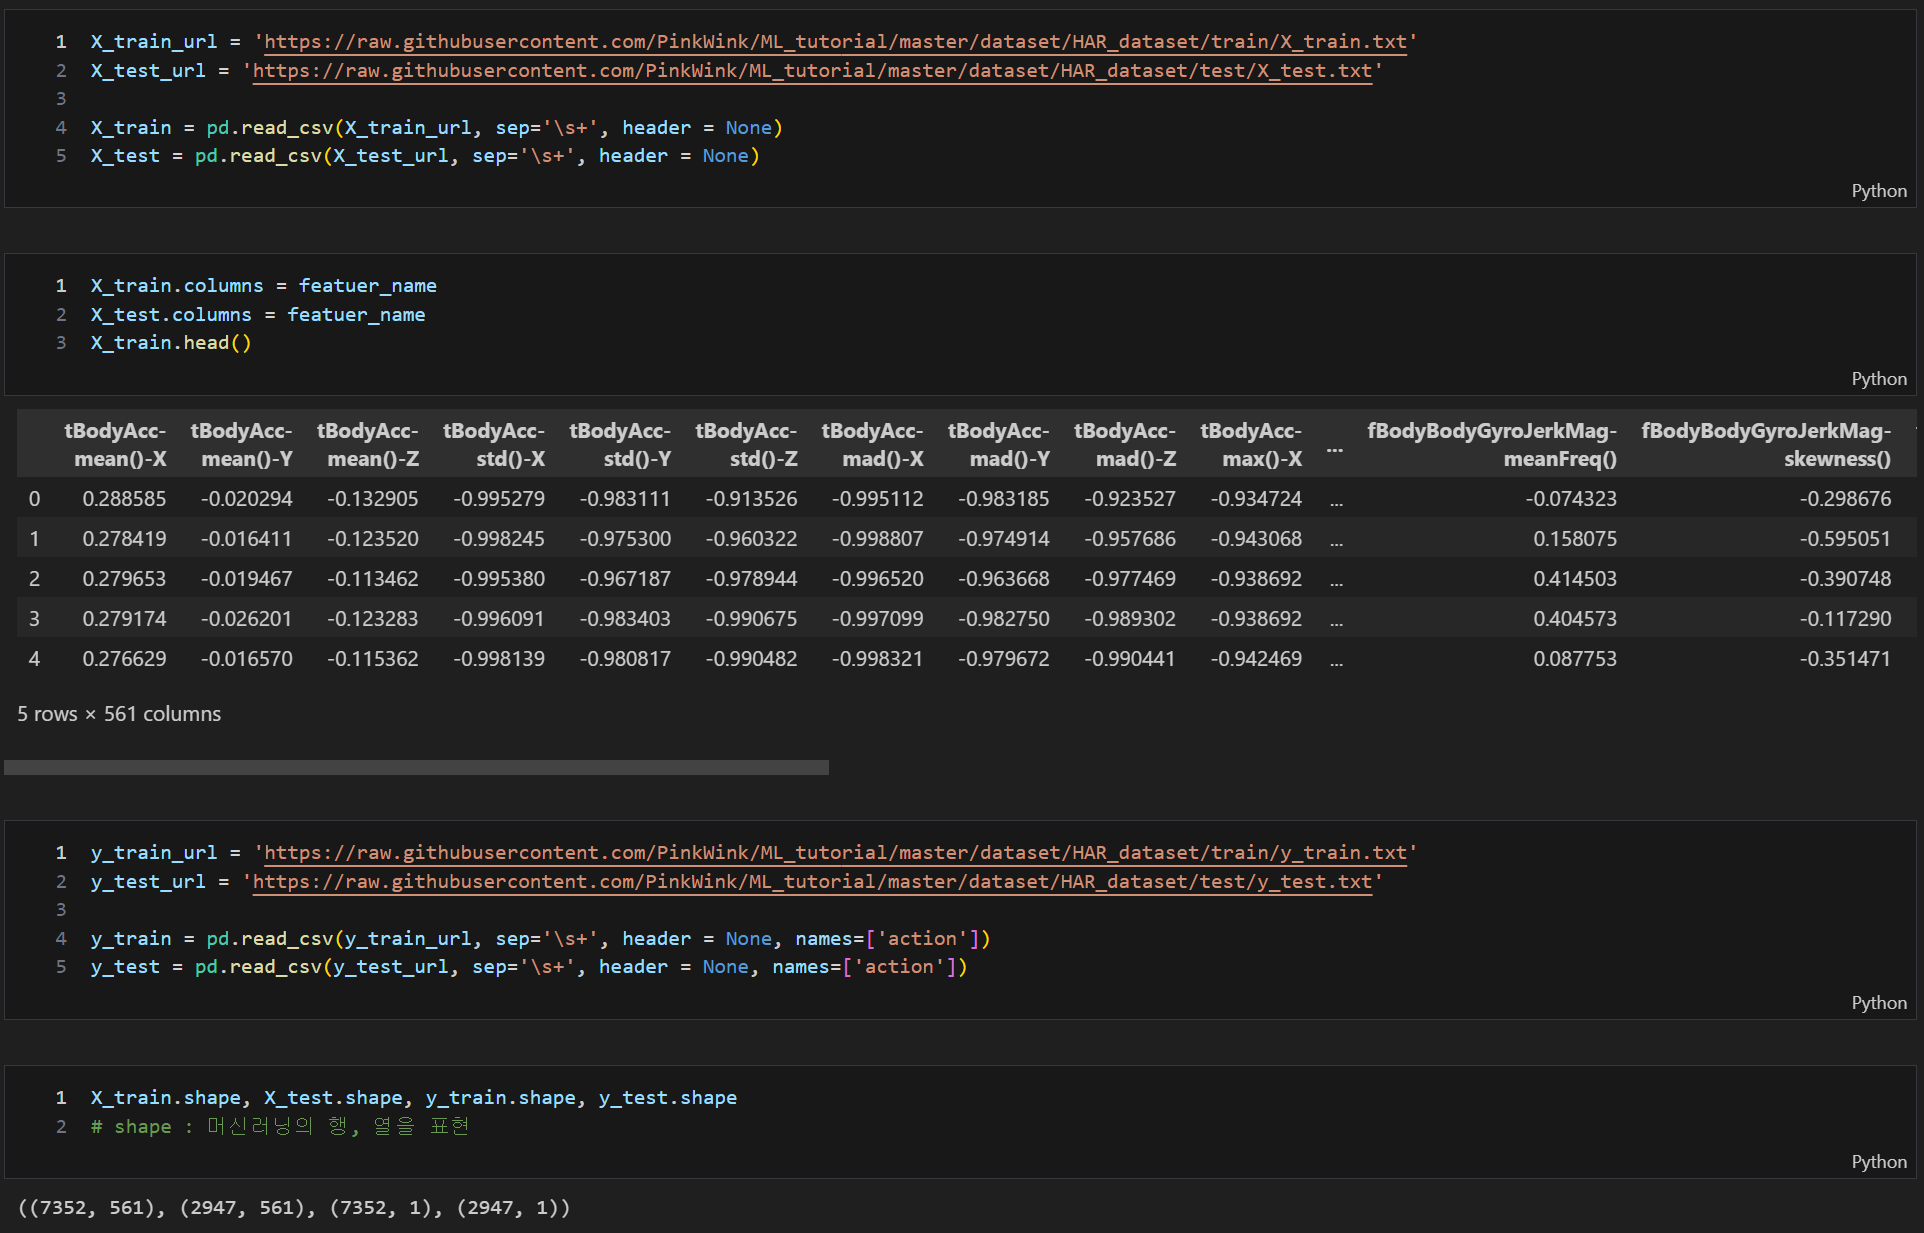Screen dimensions: 1924x1233
Task: Click the ellipsis column header in table
Action: point(1335,450)
